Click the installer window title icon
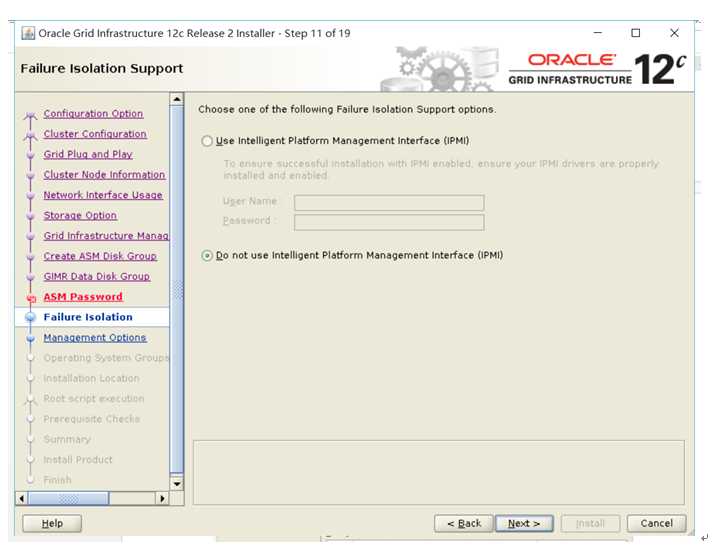 [x=28, y=33]
